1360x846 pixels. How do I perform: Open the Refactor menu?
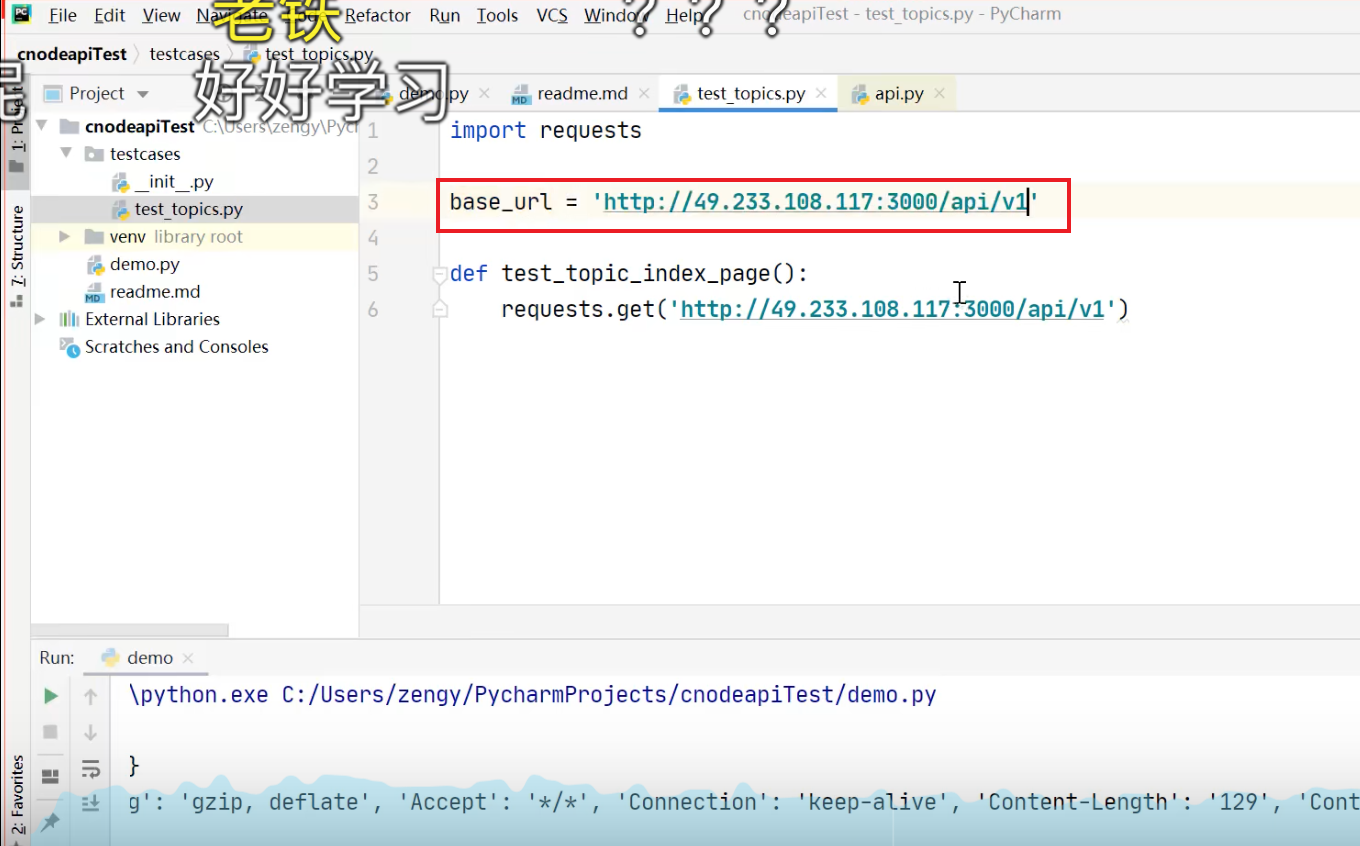pos(378,15)
